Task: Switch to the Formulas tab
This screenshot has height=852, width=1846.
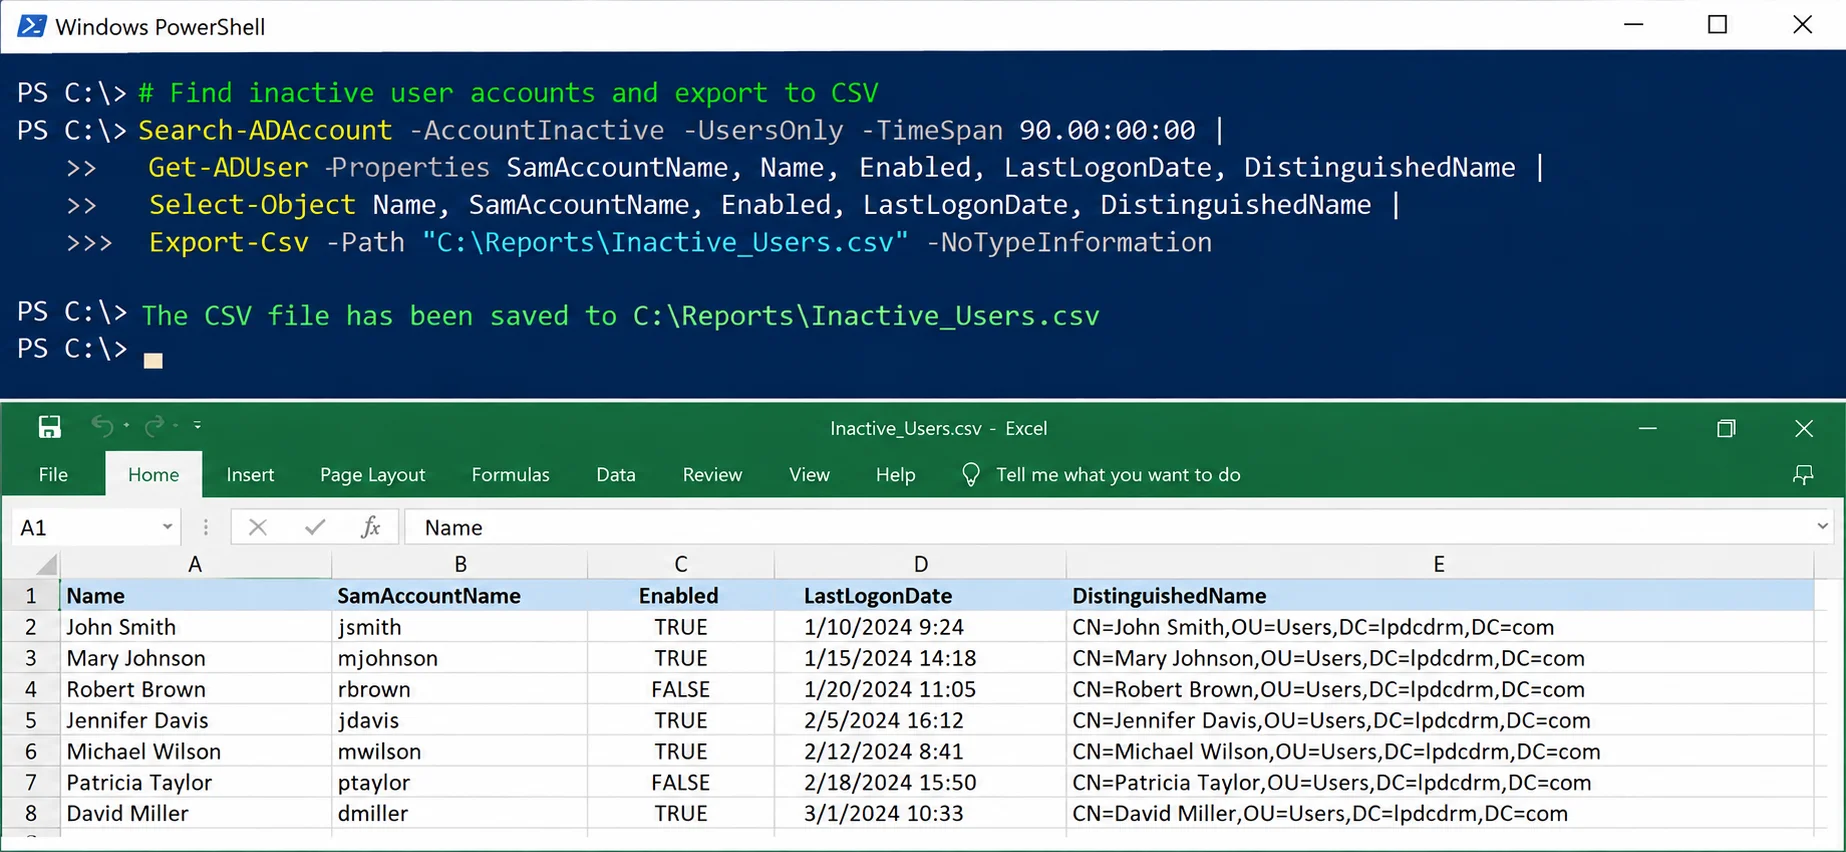Action: pos(510,475)
